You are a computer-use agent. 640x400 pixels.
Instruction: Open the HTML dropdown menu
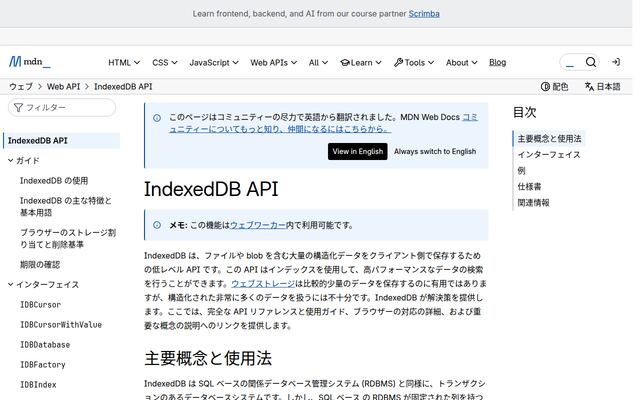[x=124, y=62]
